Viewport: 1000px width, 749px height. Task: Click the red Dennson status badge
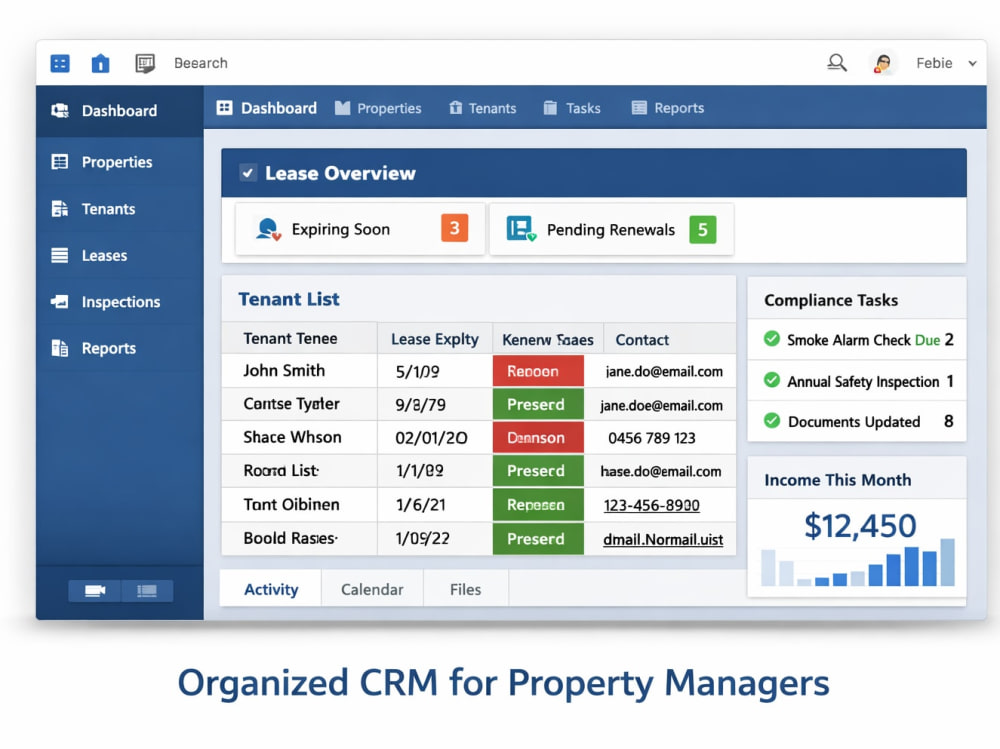click(538, 438)
